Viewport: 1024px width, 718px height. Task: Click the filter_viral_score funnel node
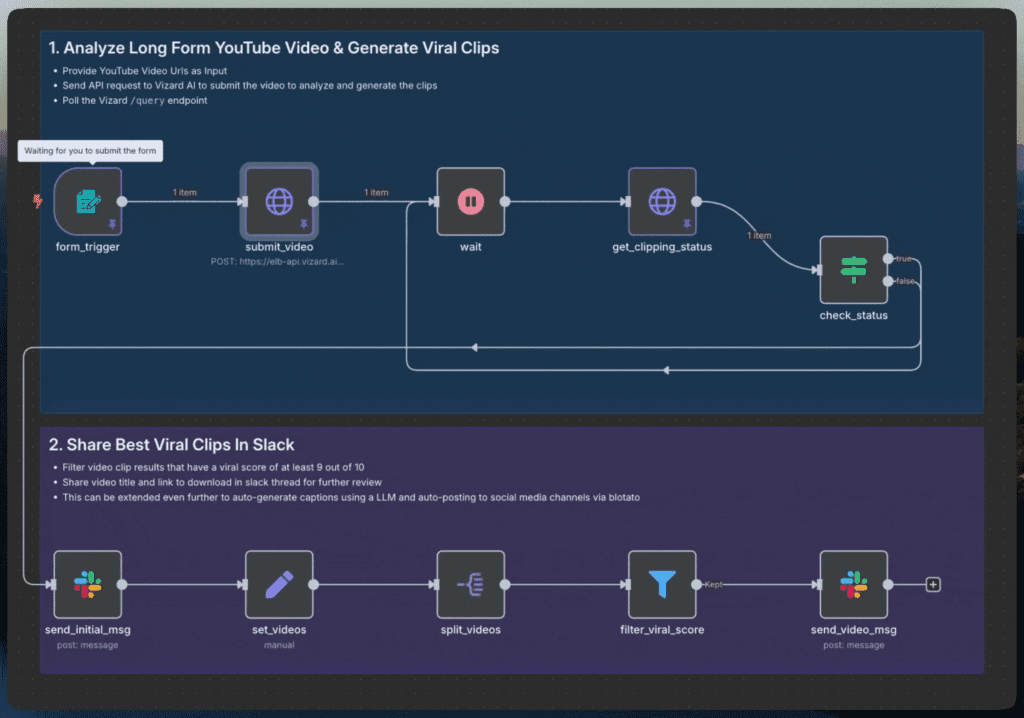pos(662,584)
